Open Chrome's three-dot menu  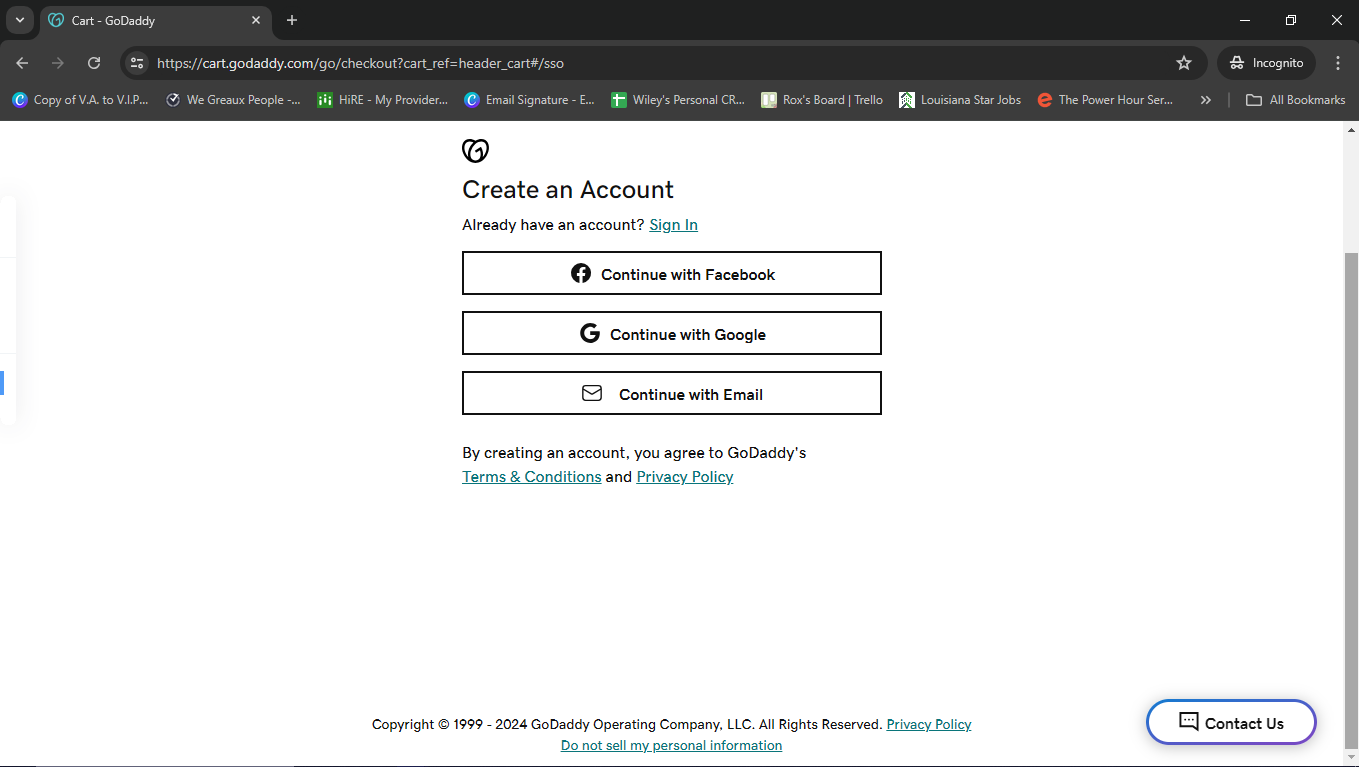pos(1338,62)
